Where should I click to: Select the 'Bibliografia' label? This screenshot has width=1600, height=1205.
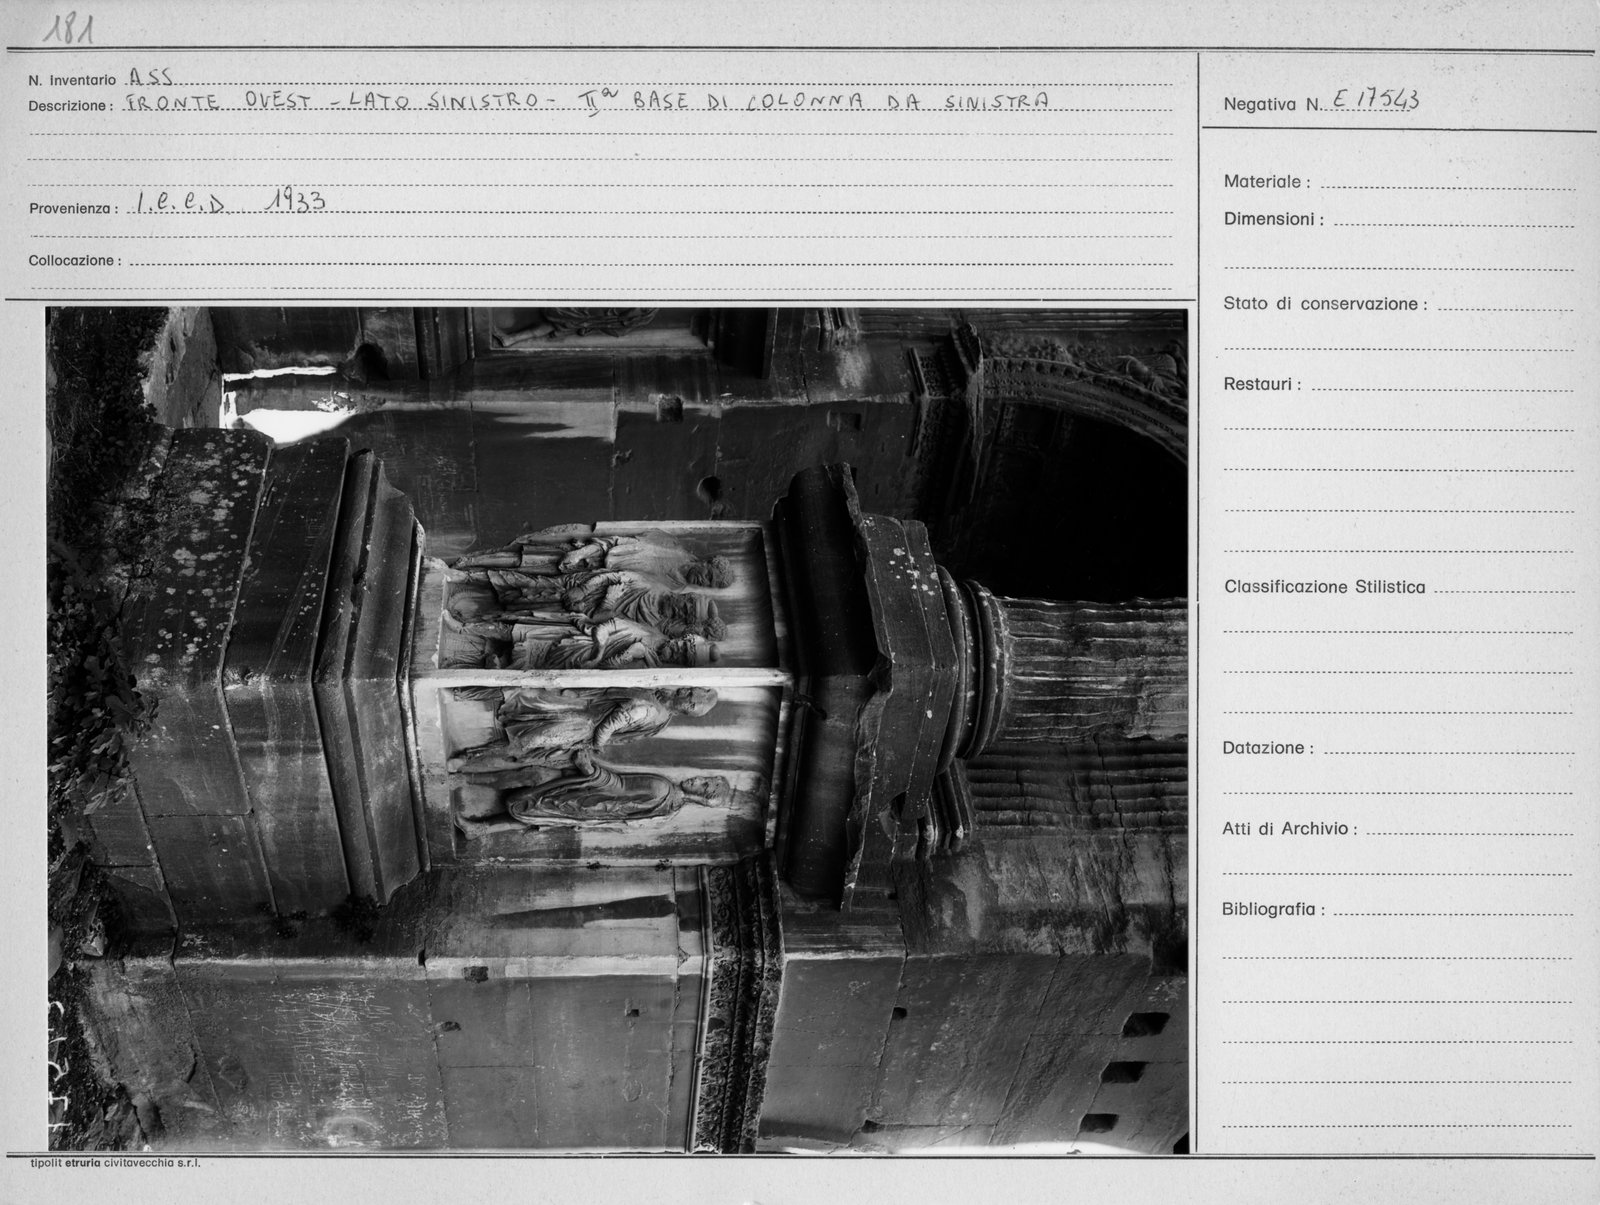(x=1273, y=910)
